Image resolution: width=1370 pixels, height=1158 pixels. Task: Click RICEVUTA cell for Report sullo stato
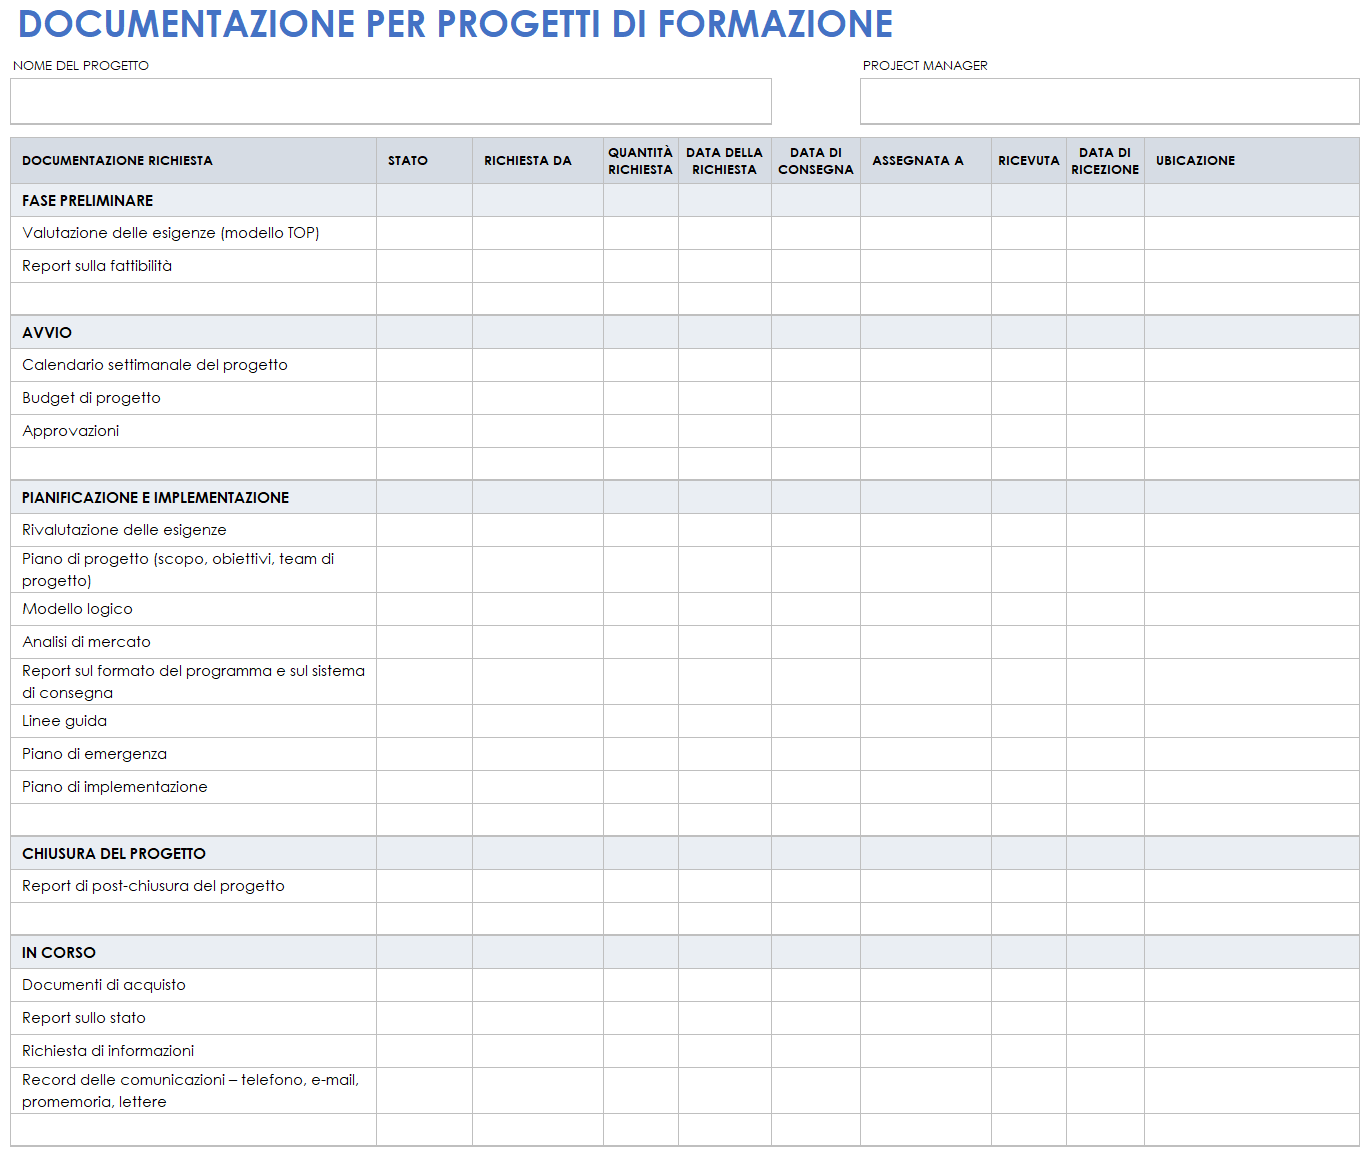(1029, 1018)
